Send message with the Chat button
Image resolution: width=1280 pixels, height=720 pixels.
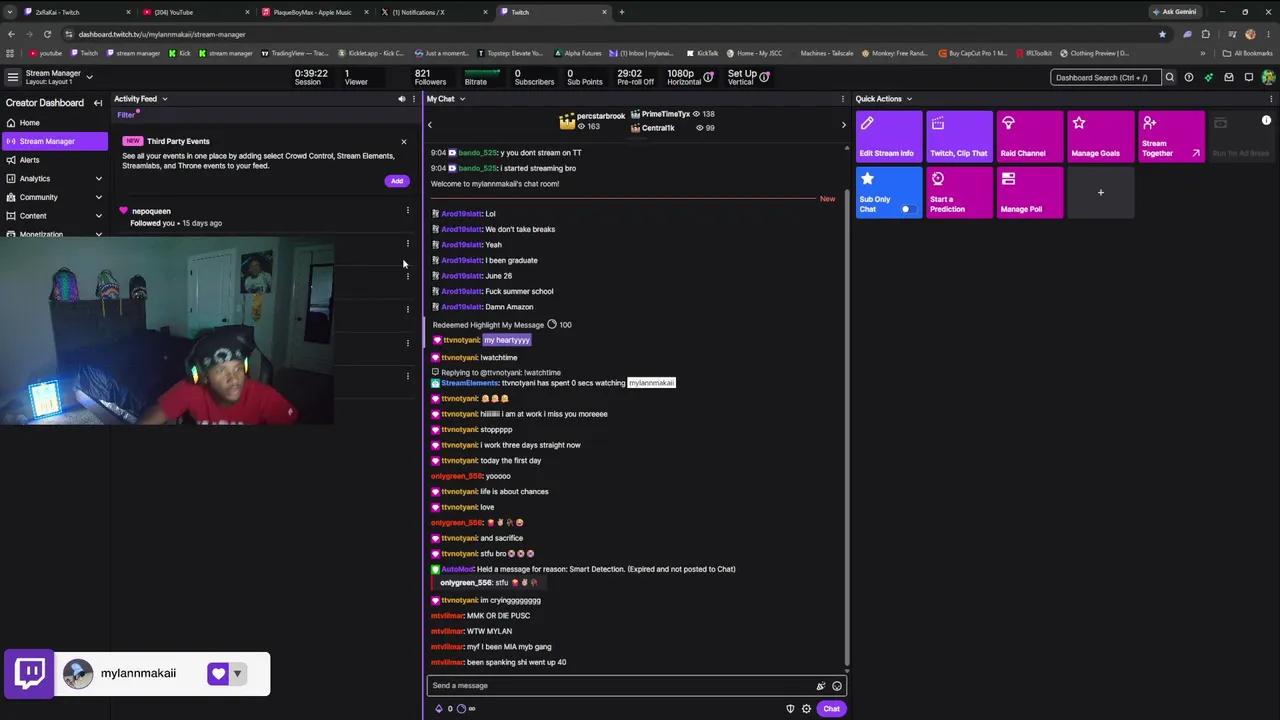pyautogui.click(x=832, y=709)
